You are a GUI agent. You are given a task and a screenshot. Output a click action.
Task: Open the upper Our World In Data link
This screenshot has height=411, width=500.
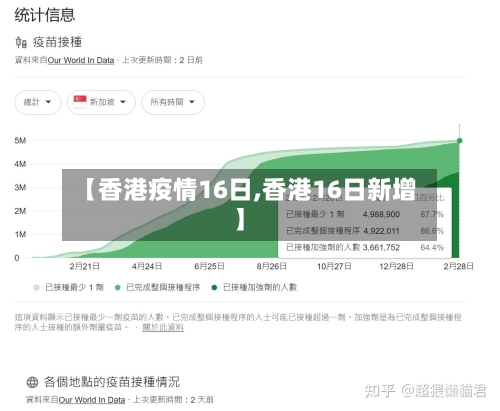pos(81,60)
